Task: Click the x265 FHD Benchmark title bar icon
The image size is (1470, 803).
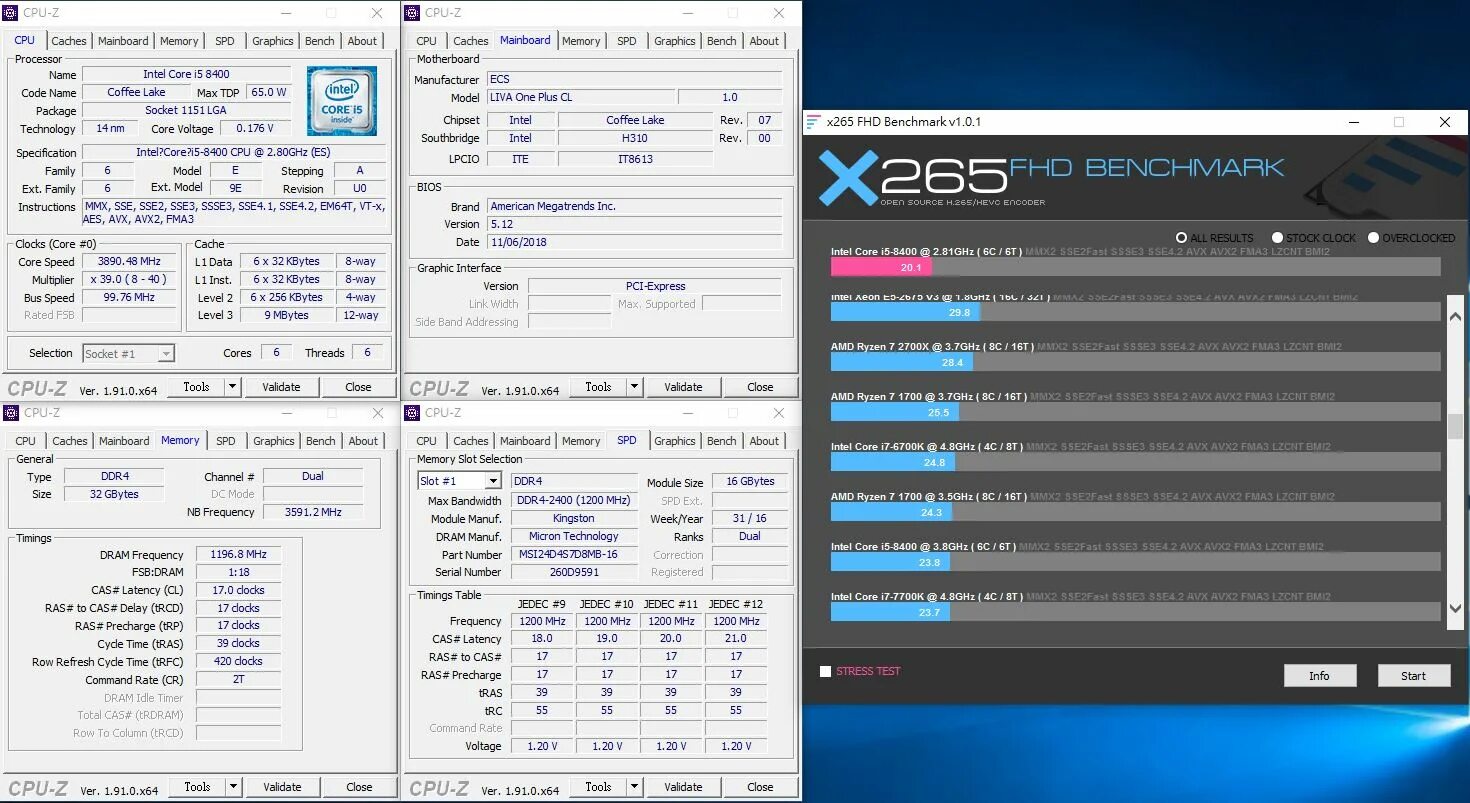Action: (813, 122)
